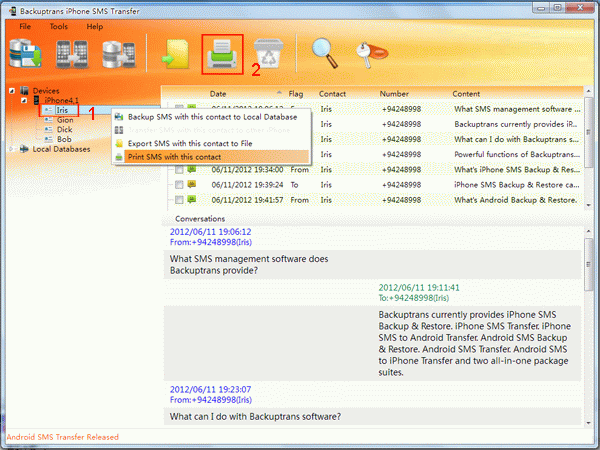This screenshot has height=450, width=600.
Task: Sort messages by the Content column header
Action: pos(466,94)
